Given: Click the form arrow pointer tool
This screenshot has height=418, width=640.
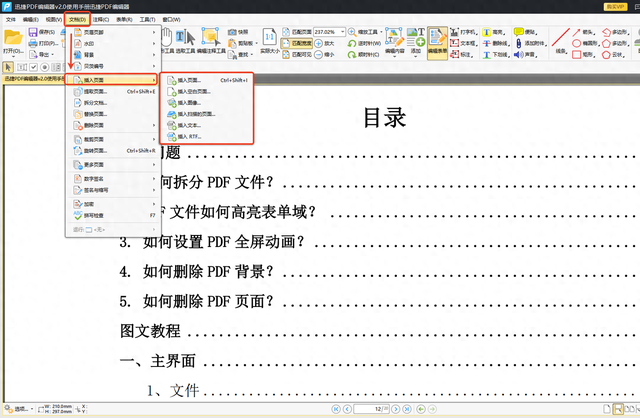Looking at the screenshot, I should click(x=8, y=67).
